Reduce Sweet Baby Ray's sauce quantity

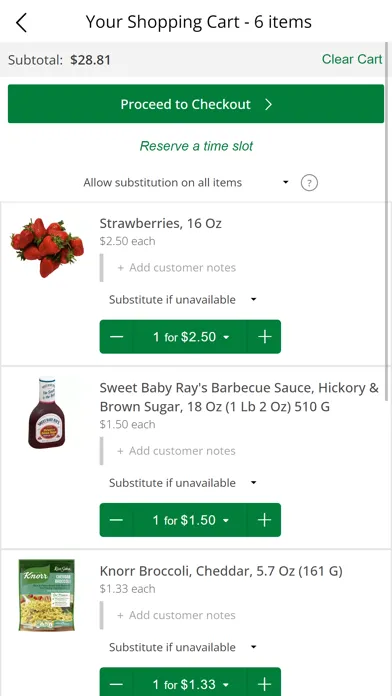(x=116, y=520)
